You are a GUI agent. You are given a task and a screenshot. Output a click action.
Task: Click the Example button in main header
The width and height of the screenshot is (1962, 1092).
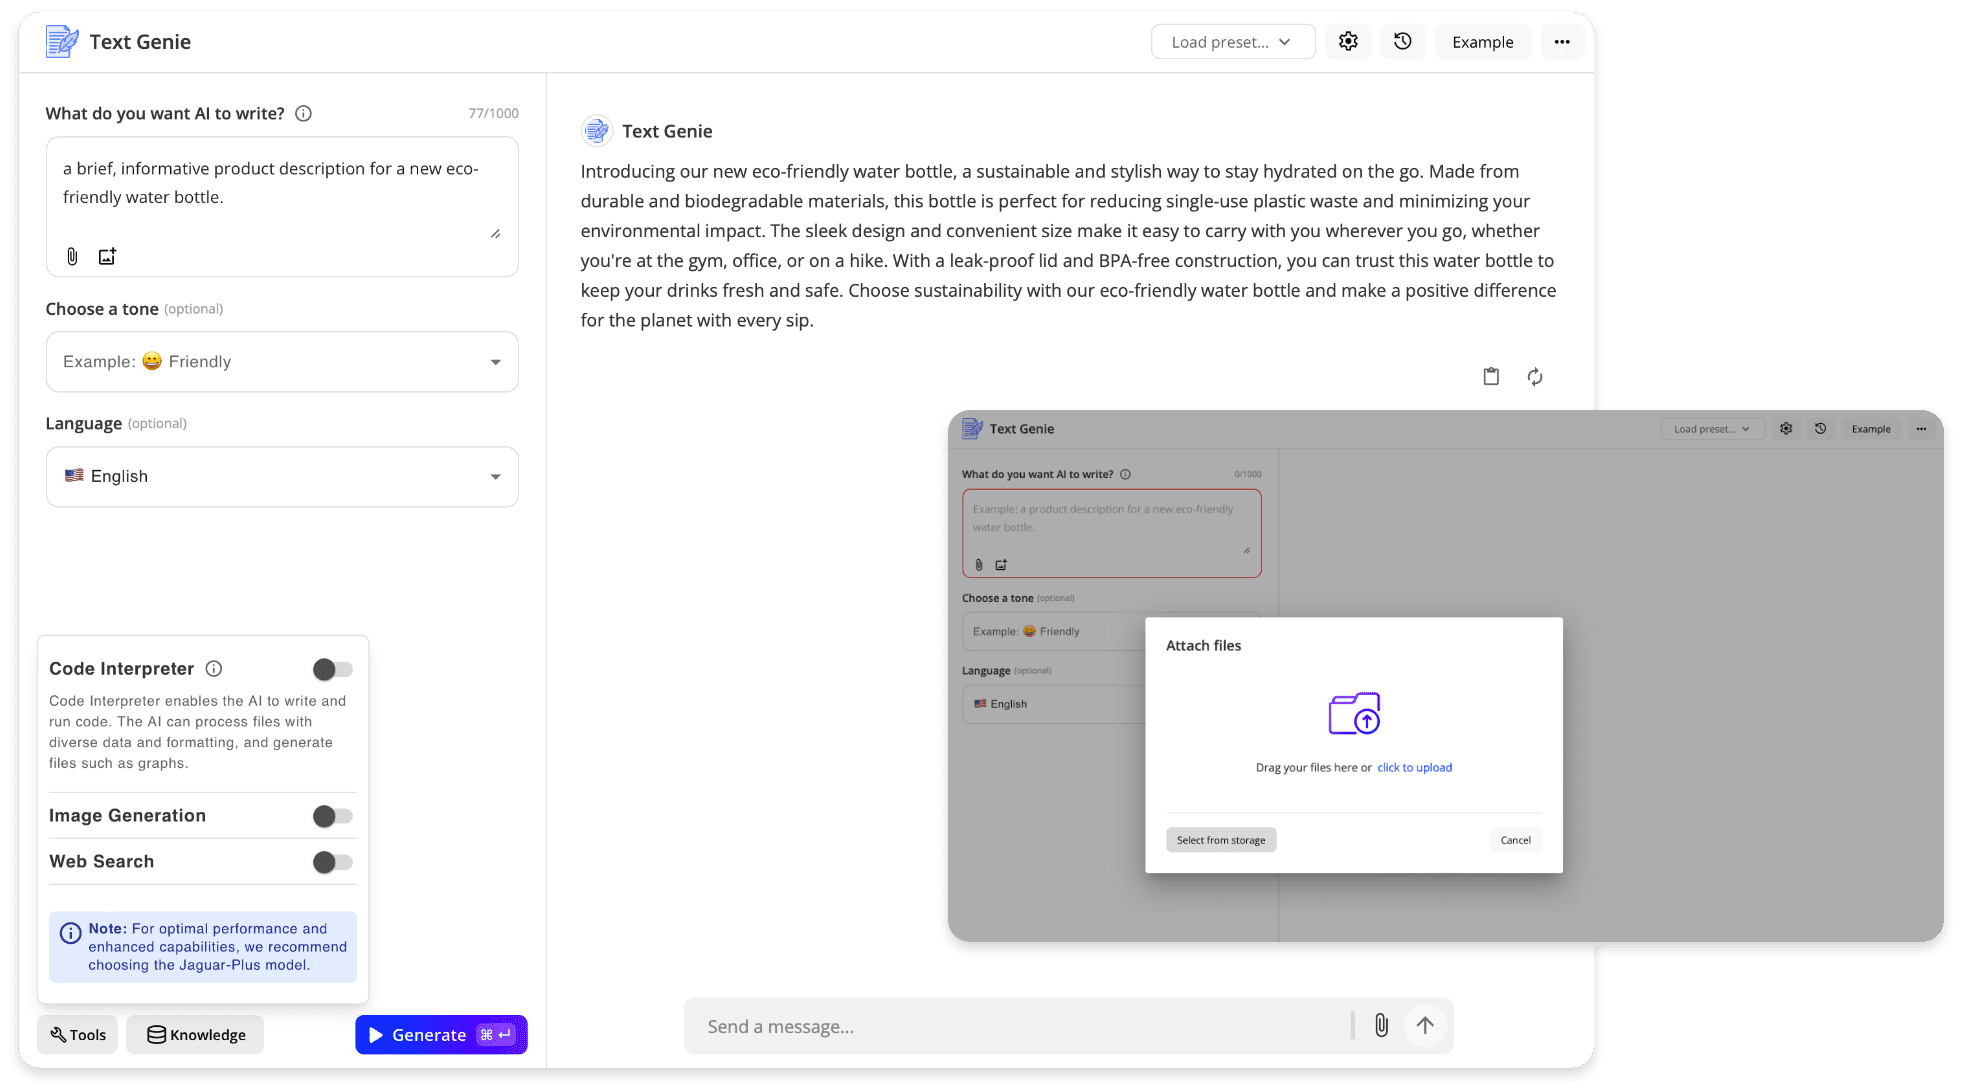1482,42
